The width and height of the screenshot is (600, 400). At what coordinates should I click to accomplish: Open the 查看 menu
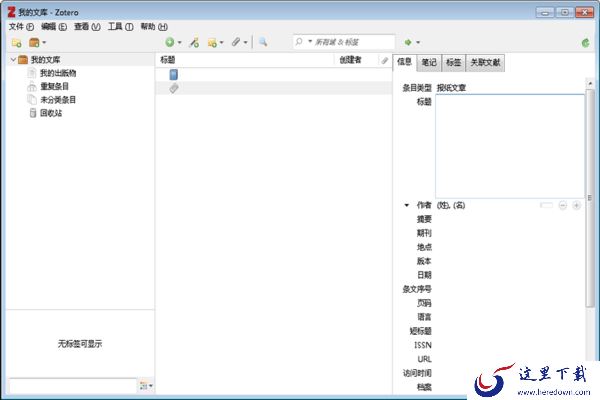(x=87, y=26)
